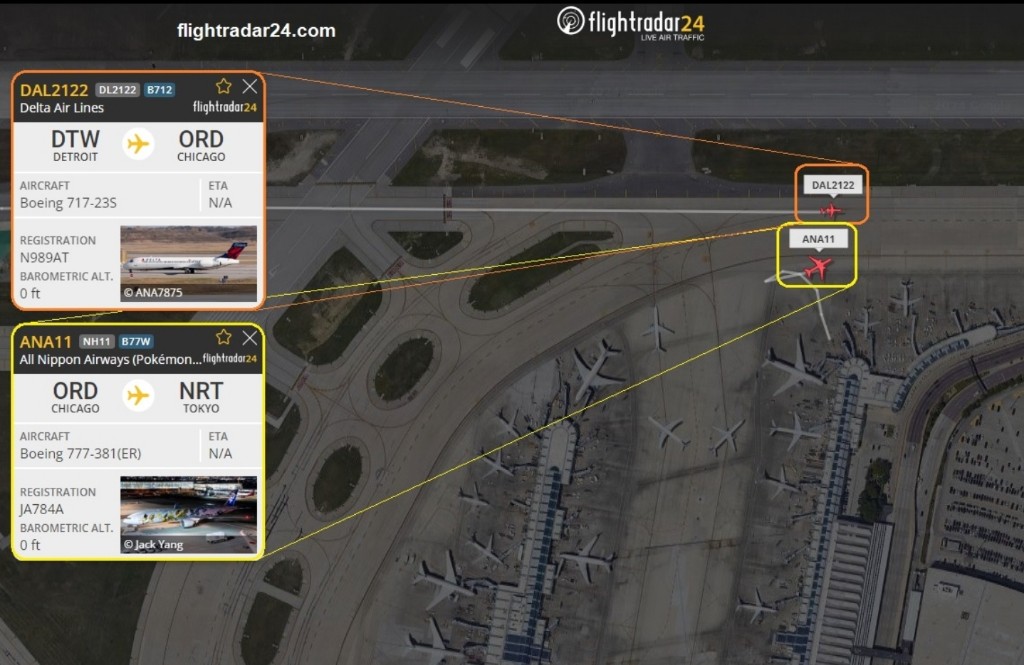Click the NH11 flight number badge
Image resolution: width=1024 pixels, height=665 pixels.
(97, 341)
